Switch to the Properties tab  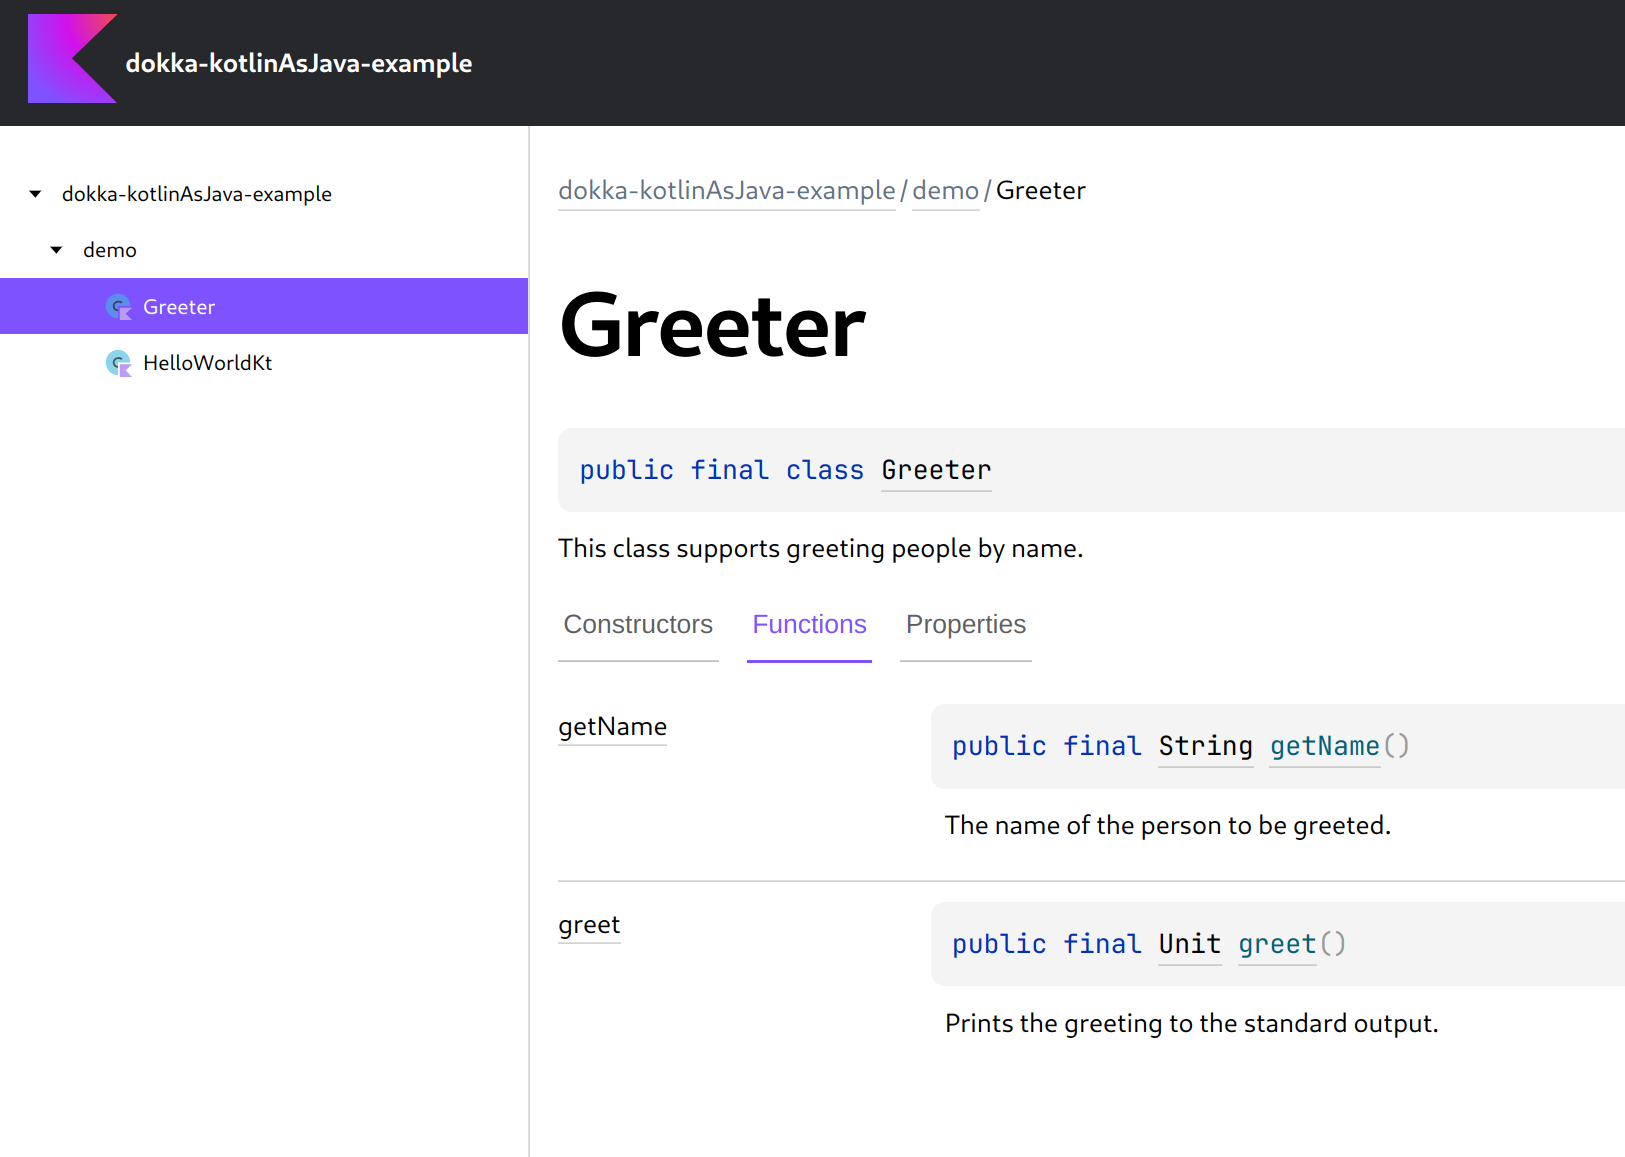point(966,625)
